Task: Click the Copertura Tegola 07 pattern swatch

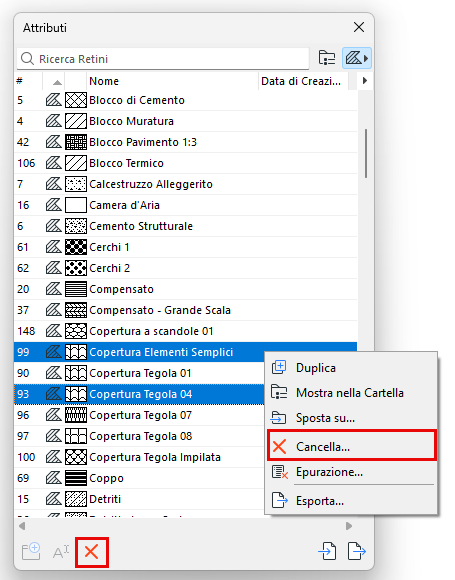Action: click(x=76, y=415)
